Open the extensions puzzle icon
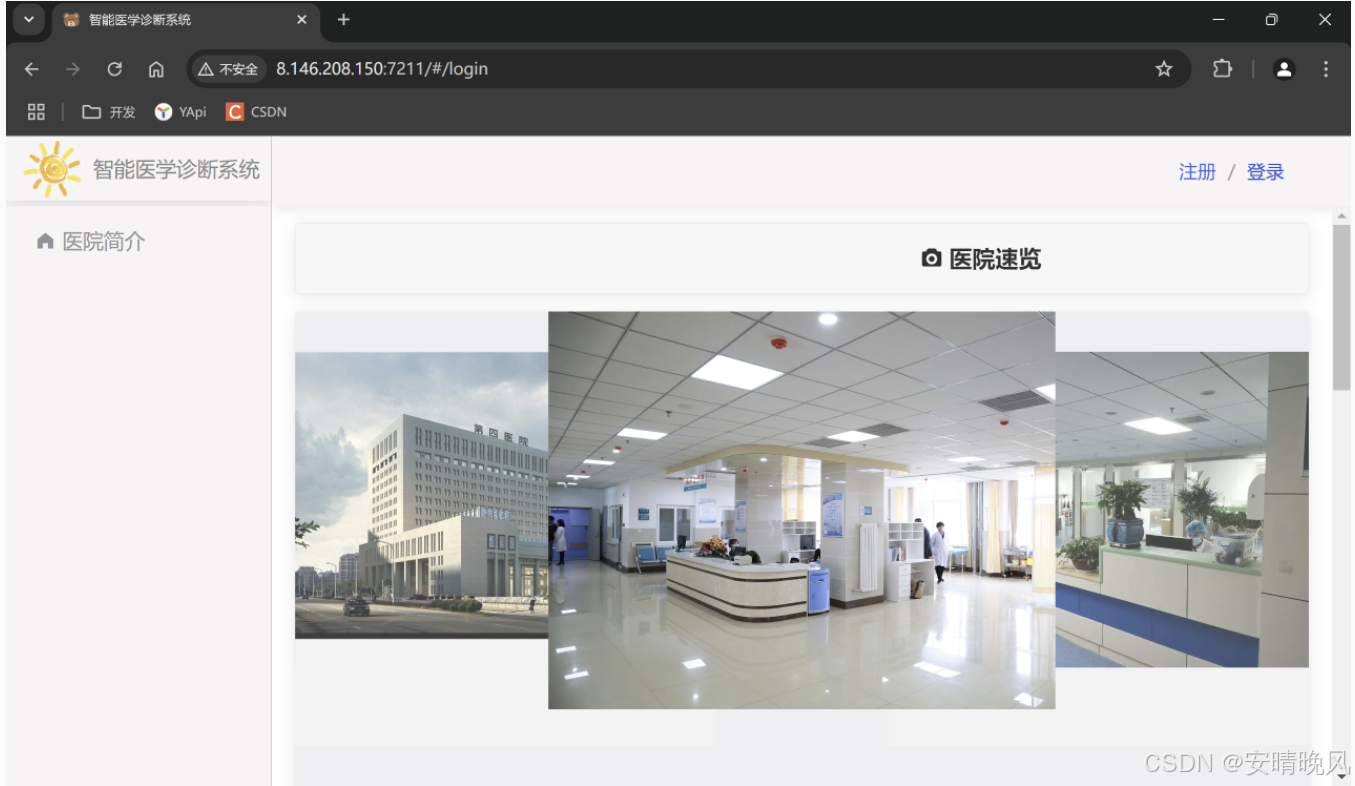The width and height of the screenshot is (1355, 786). (1222, 69)
